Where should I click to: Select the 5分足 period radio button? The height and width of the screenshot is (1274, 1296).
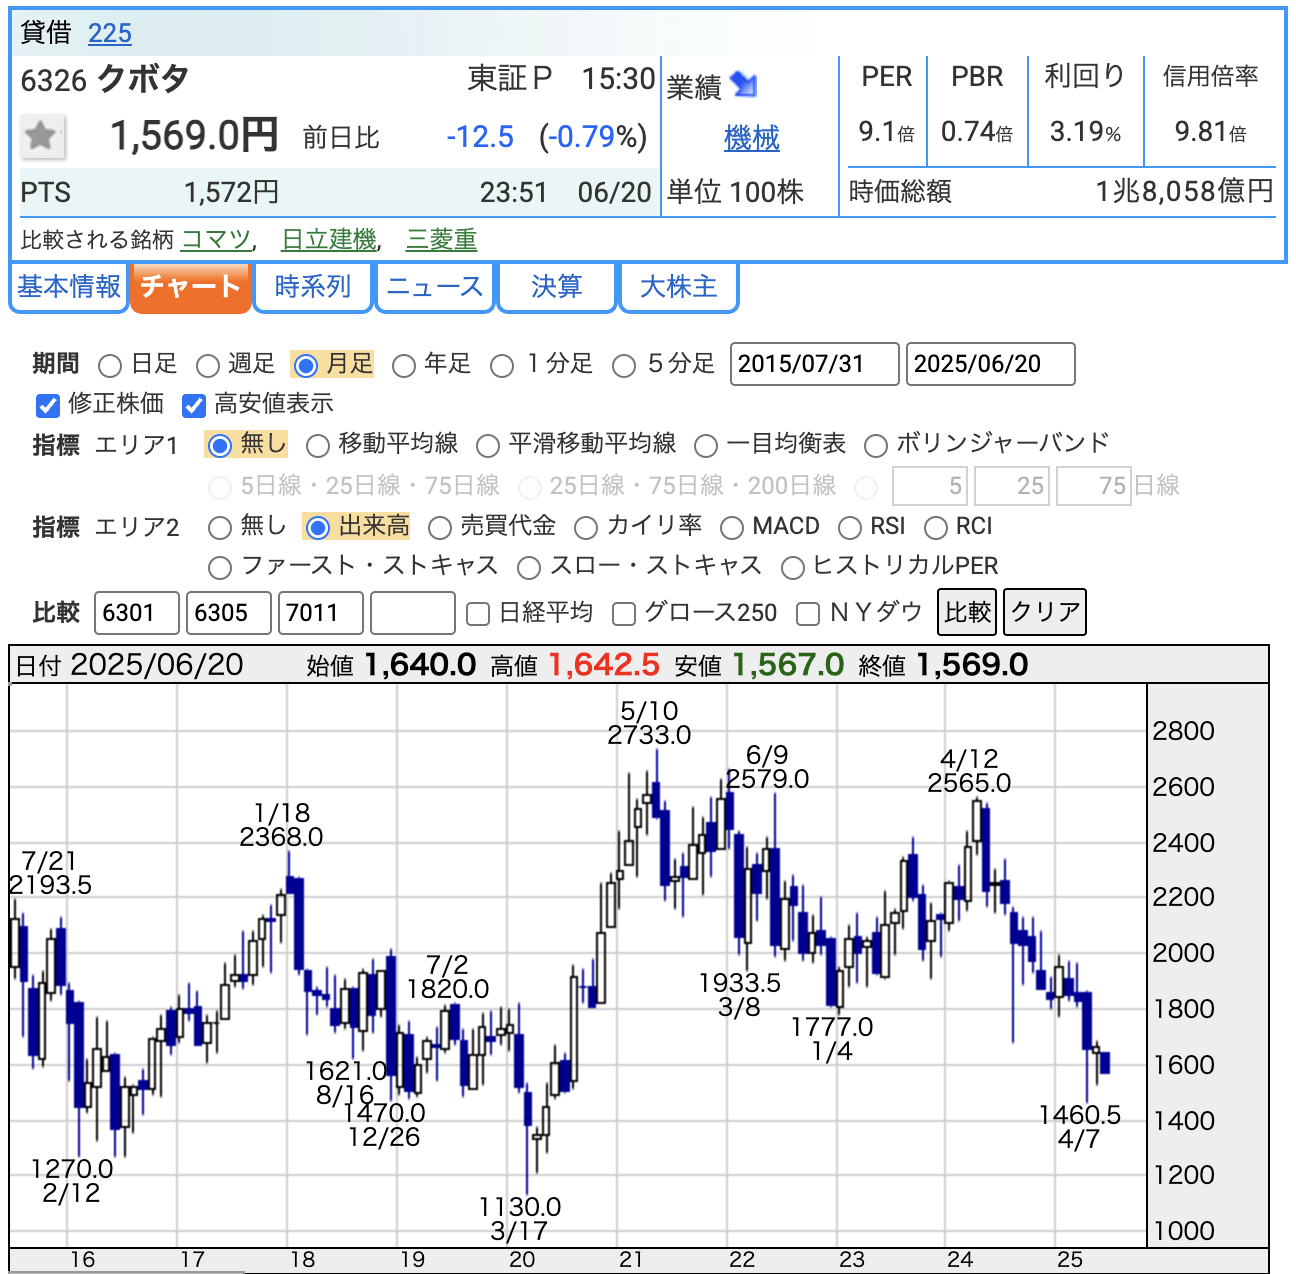point(624,366)
